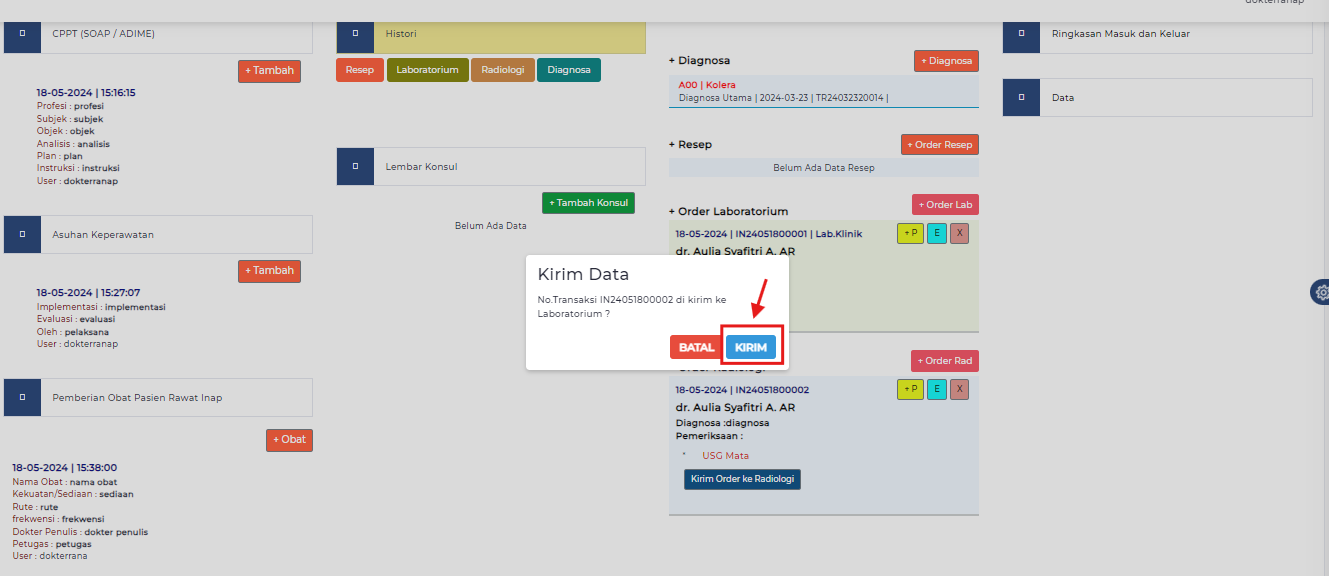Click the blue icon beside Asuhan Keperawatan
The height and width of the screenshot is (576, 1329).
click(x=21, y=234)
